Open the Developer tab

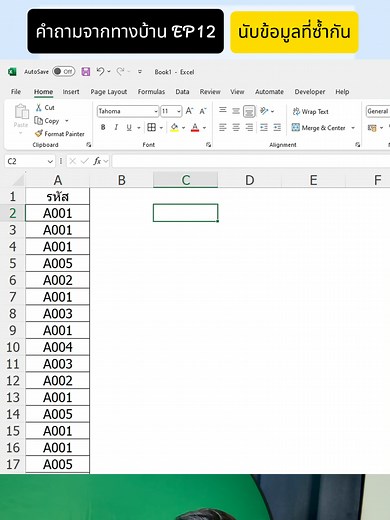310,92
